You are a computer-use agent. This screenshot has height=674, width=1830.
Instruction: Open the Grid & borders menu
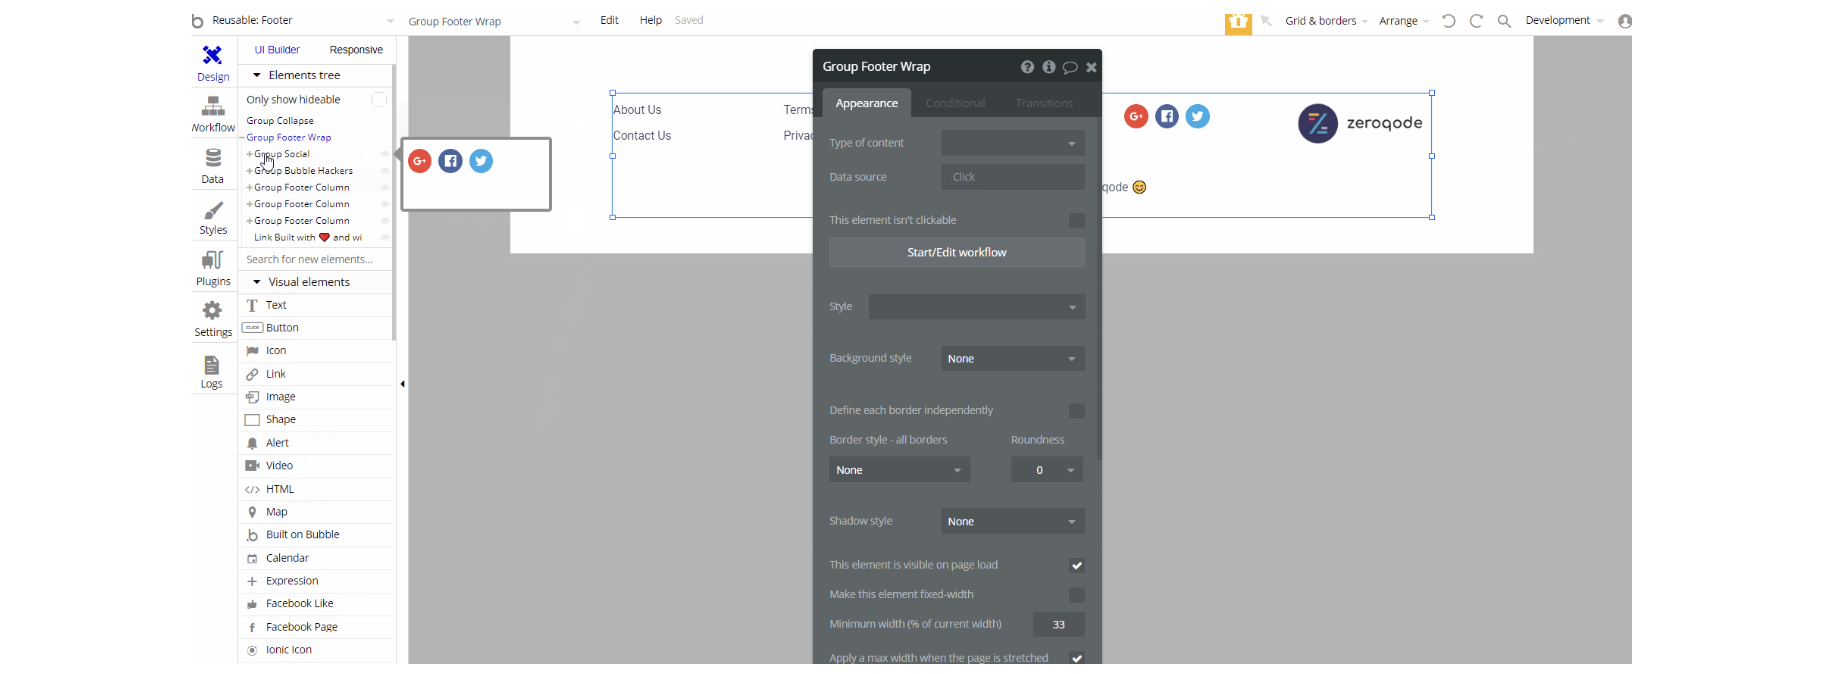click(1326, 21)
